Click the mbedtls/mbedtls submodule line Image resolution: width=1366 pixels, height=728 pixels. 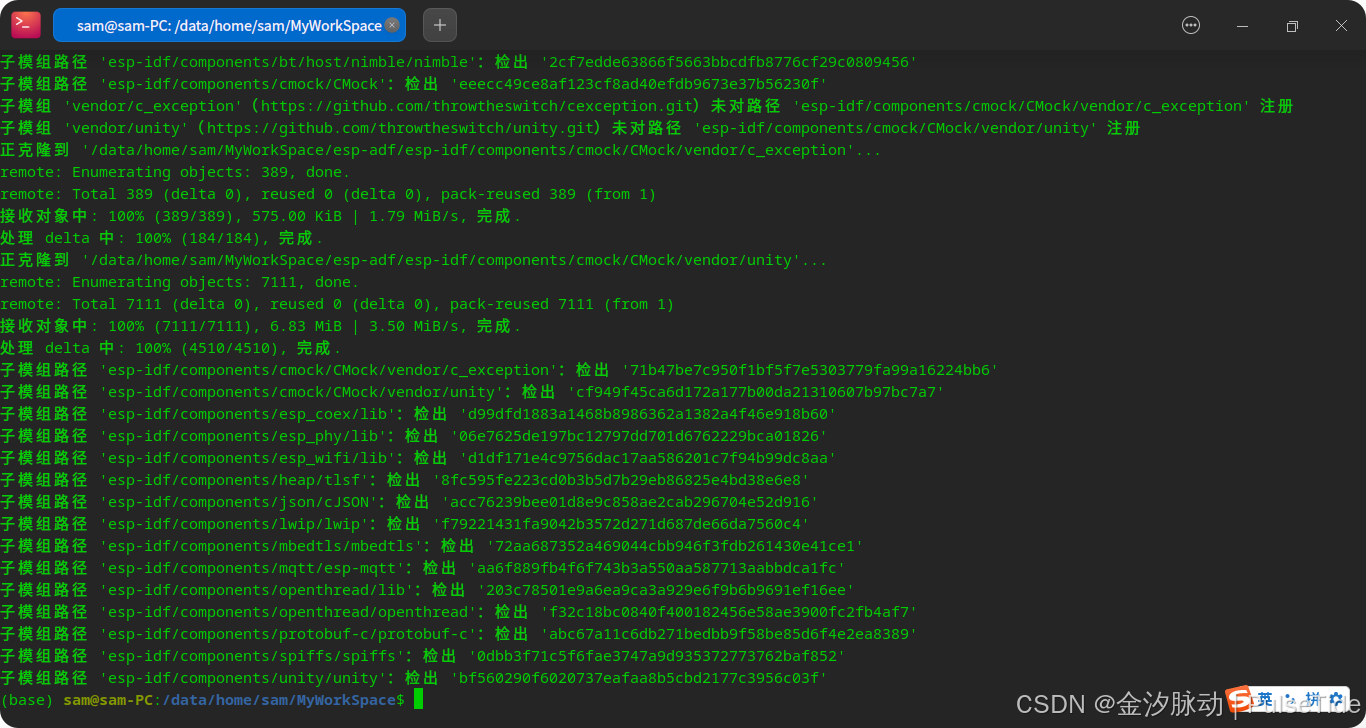[432, 546]
